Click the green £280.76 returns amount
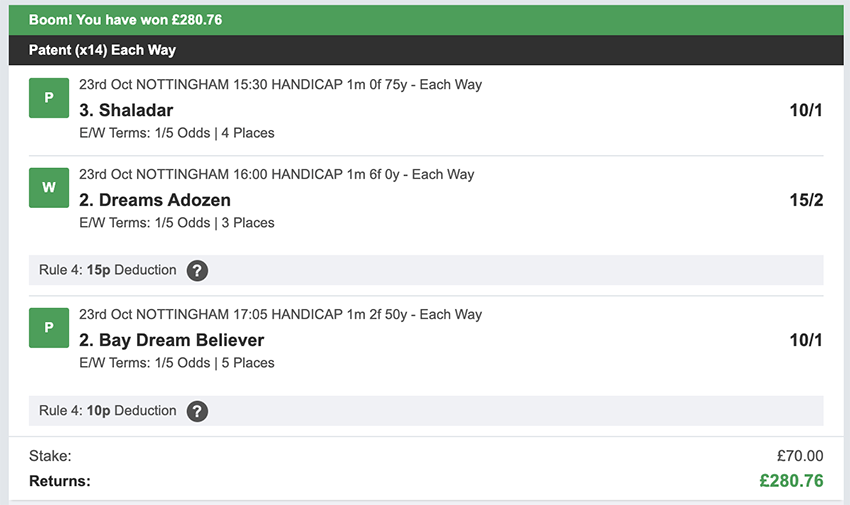This screenshot has width=850, height=505. tap(791, 481)
